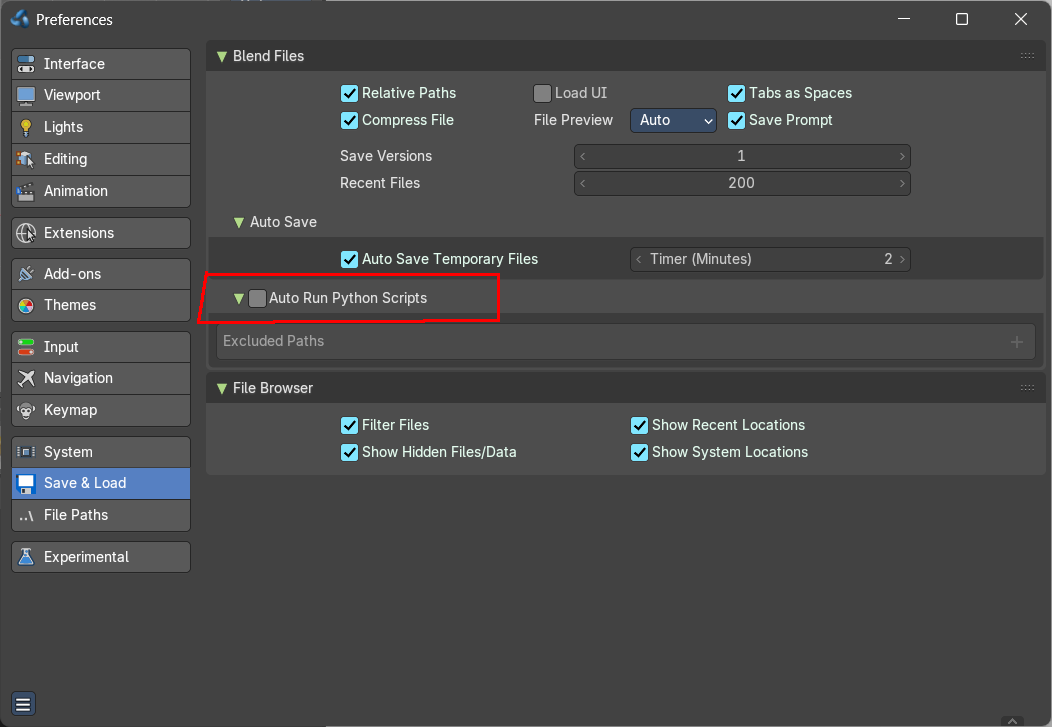
Task: Increase Recent Files count
Action: 902,183
